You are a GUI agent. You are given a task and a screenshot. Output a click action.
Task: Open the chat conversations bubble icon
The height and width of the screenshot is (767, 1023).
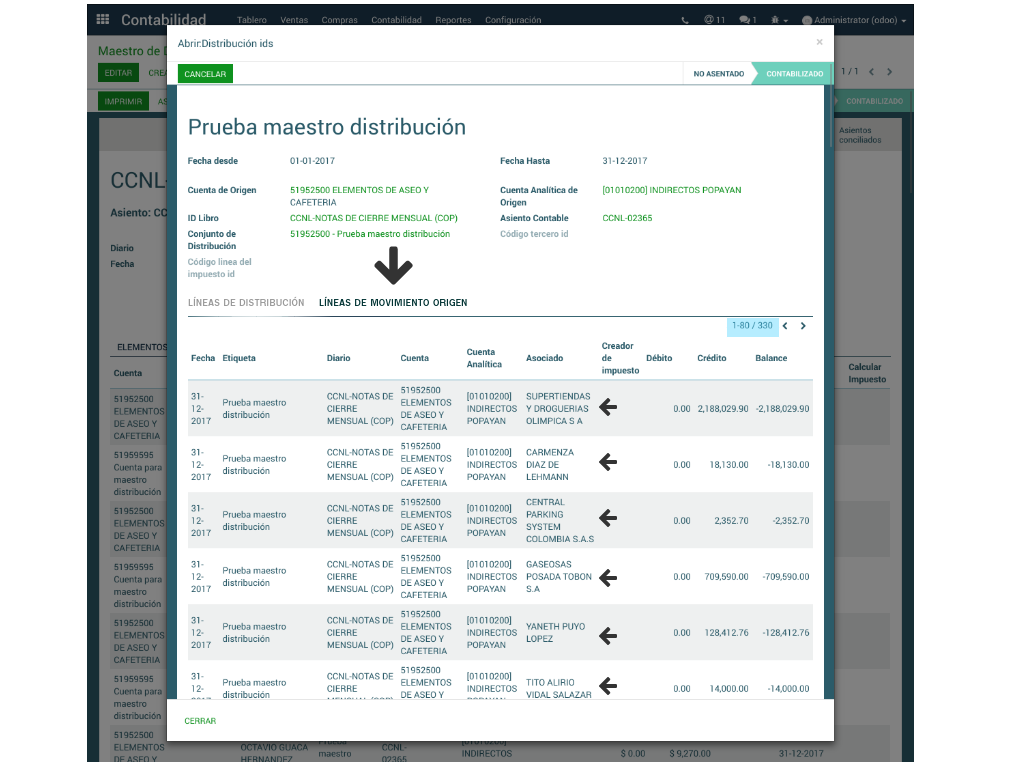pos(747,20)
